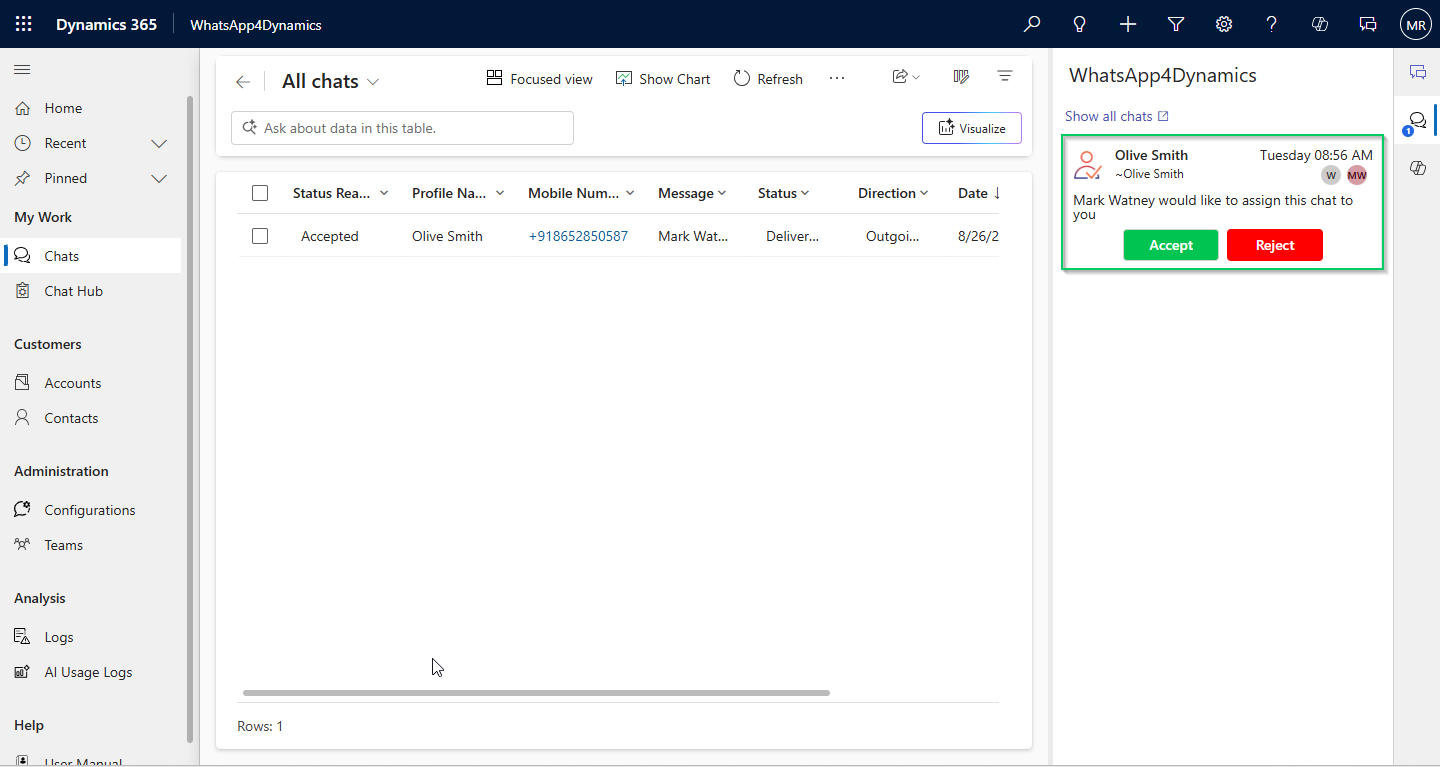
Task: Open the settings gear icon
Action: [x=1224, y=24]
